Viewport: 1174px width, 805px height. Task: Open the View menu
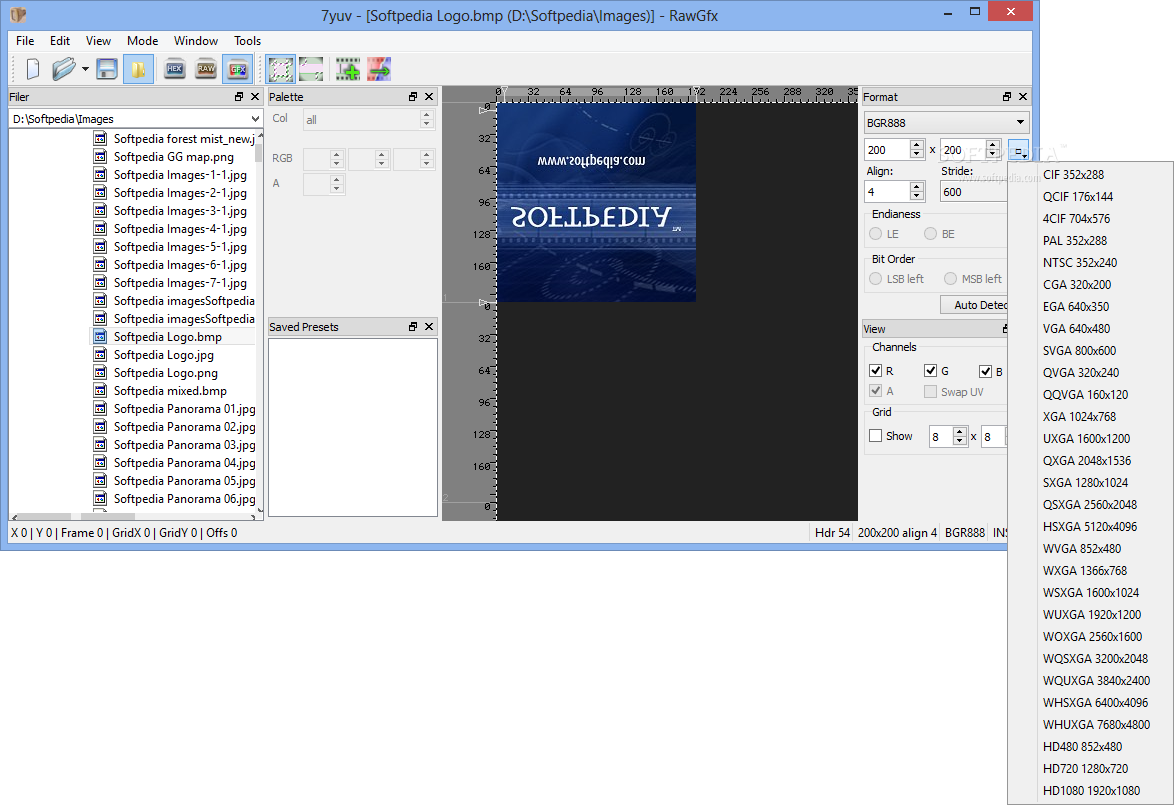tap(98, 40)
